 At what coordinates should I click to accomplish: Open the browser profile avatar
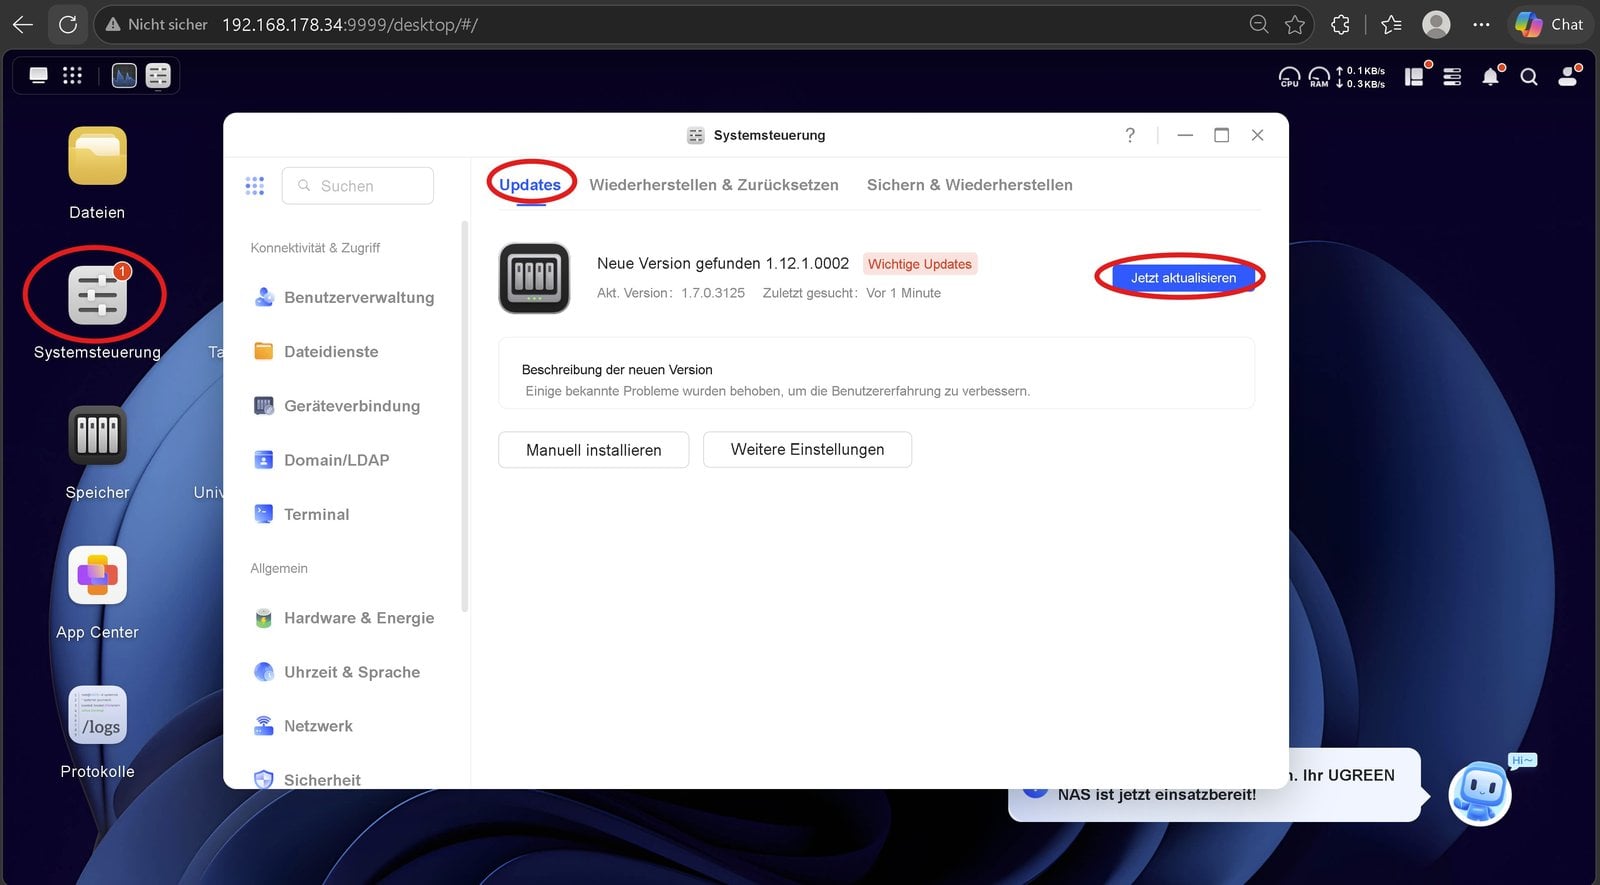[x=1436, y=24]
